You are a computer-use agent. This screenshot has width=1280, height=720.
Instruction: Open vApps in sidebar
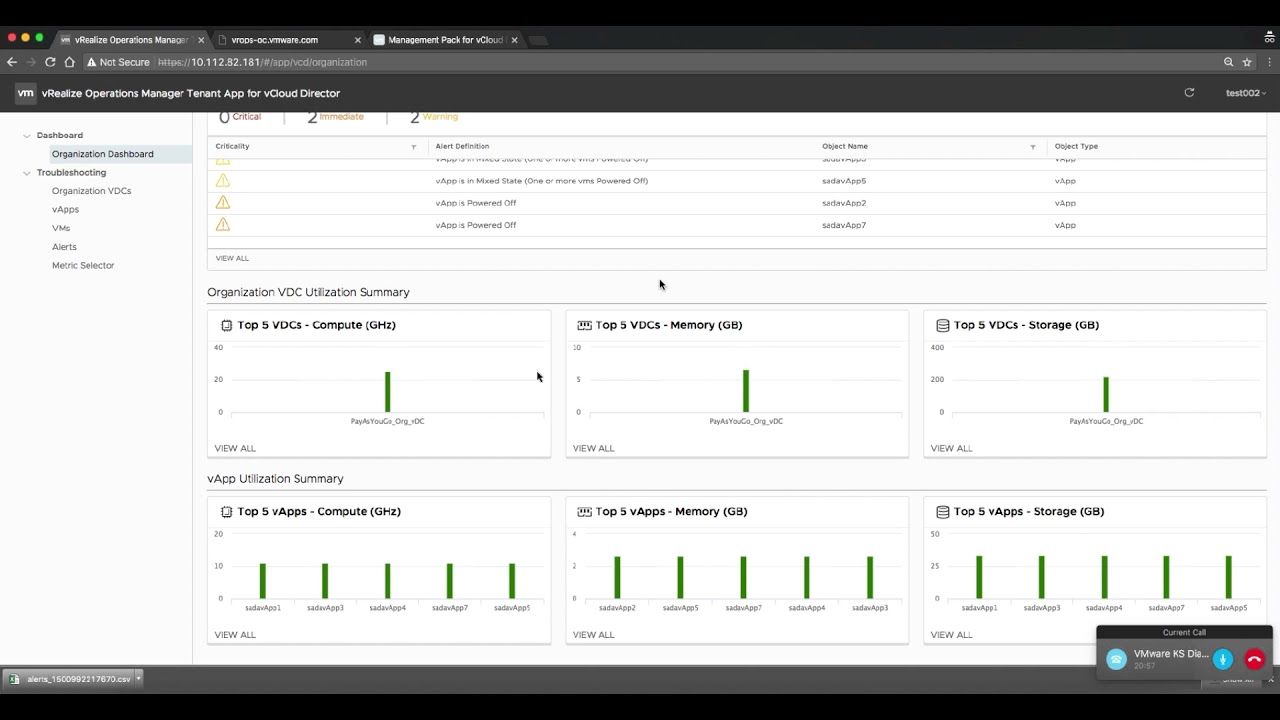65,210
